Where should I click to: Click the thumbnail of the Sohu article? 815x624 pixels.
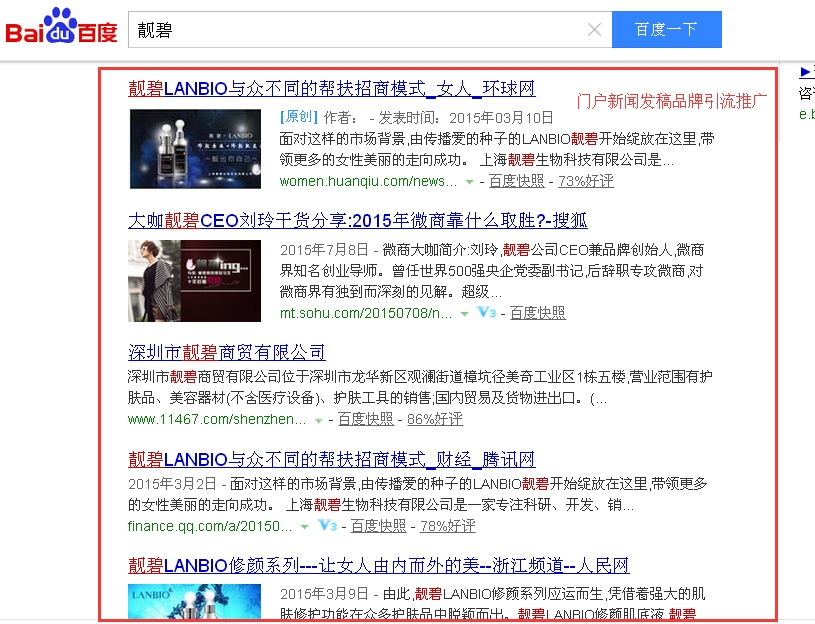point(195,281)
